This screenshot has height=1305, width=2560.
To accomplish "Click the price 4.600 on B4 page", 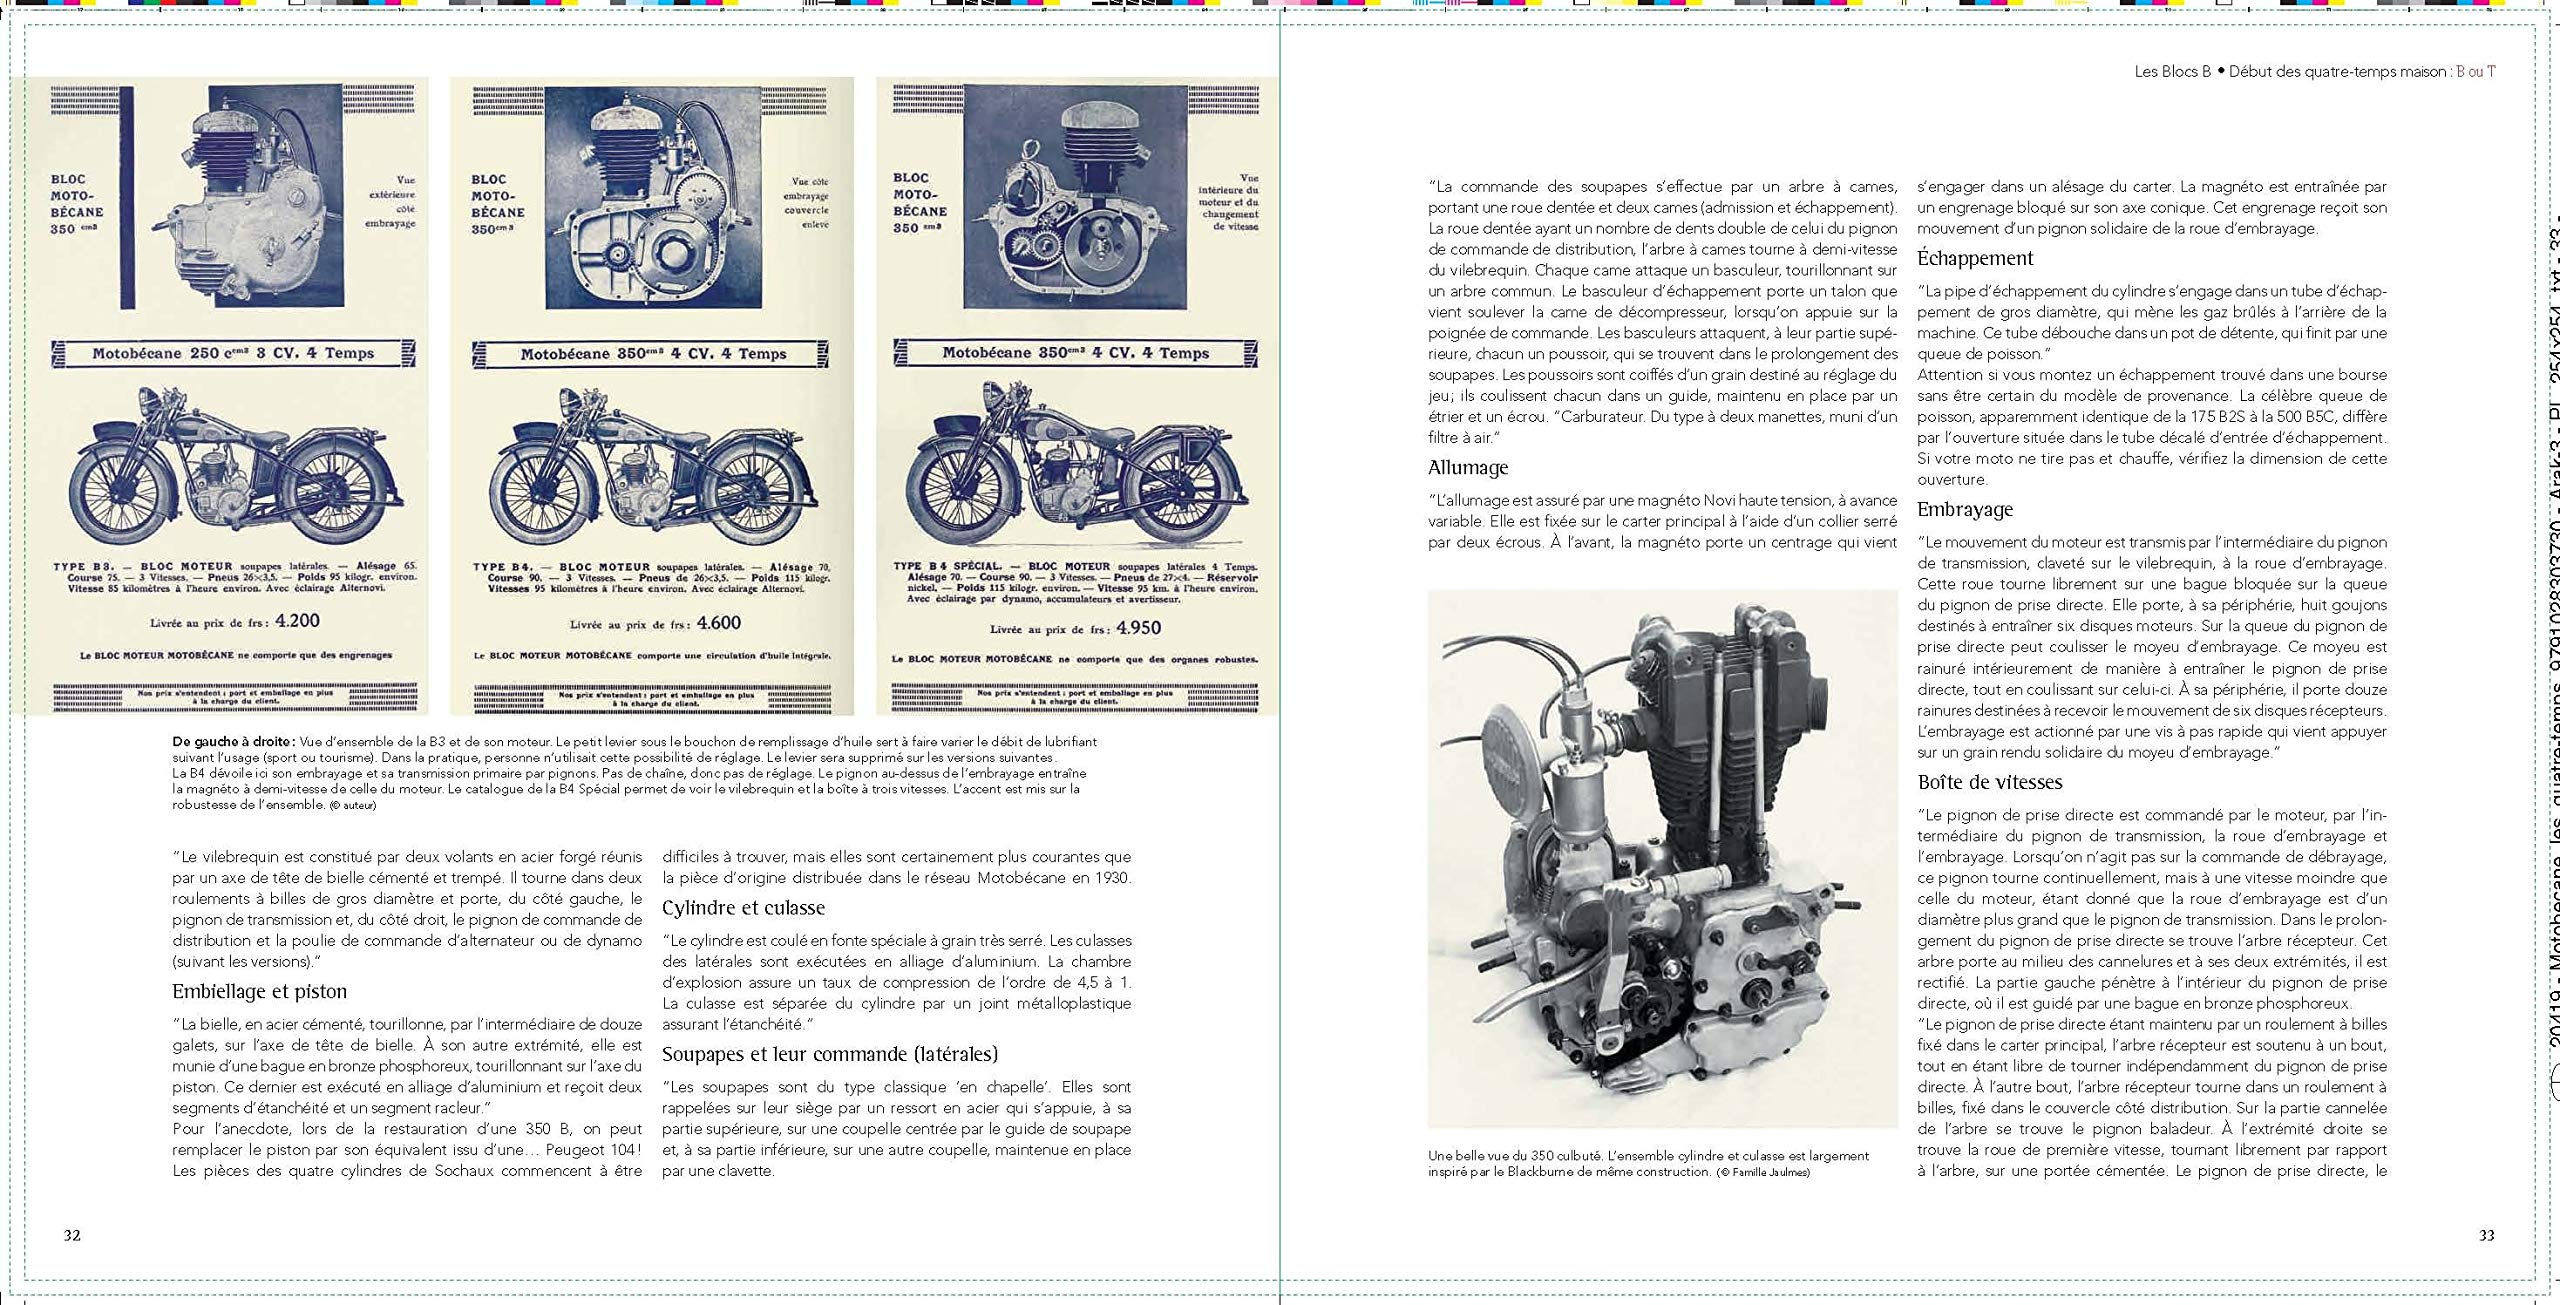I will coord(718,622).
